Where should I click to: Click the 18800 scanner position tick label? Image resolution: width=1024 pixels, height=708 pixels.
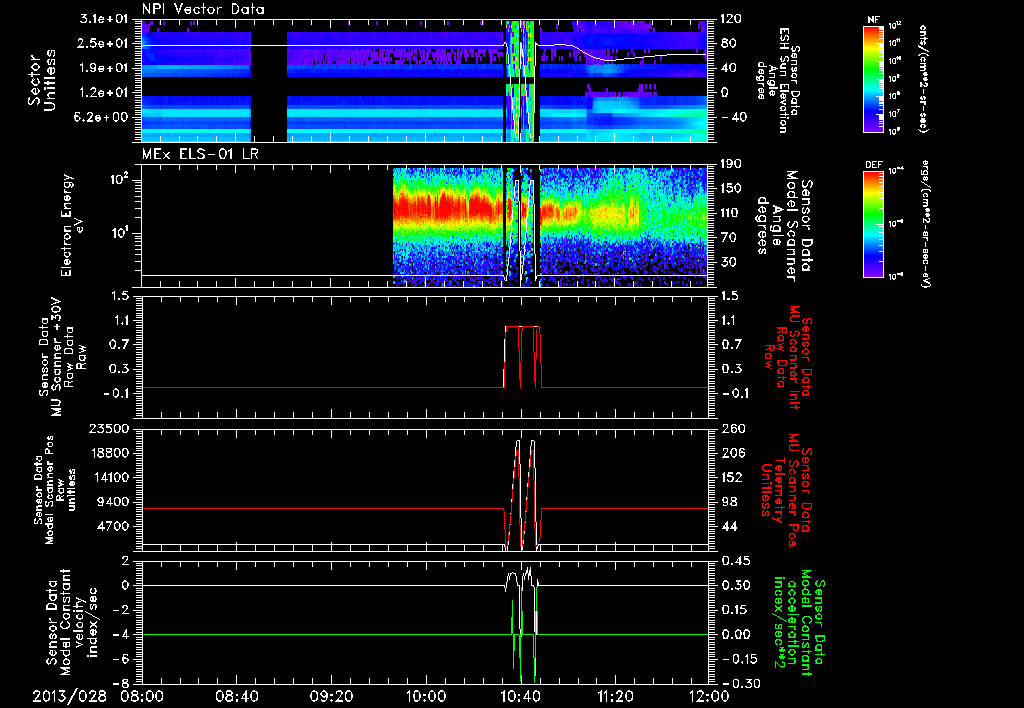tap(109, 453)
